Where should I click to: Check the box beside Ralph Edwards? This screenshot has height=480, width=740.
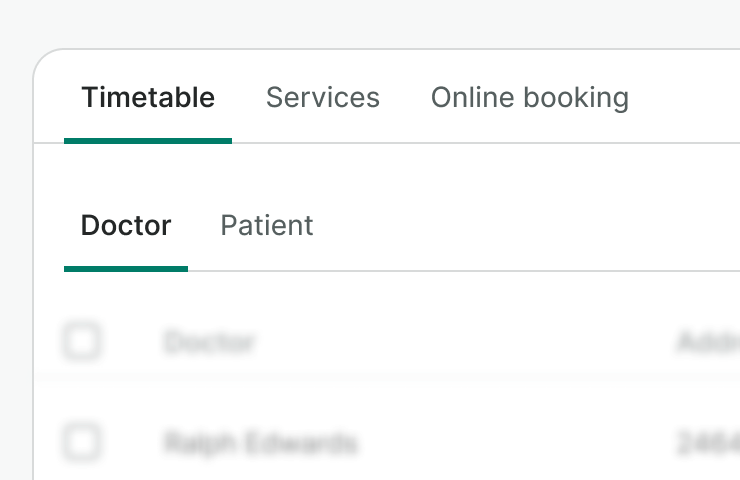[x=81, y=441]
